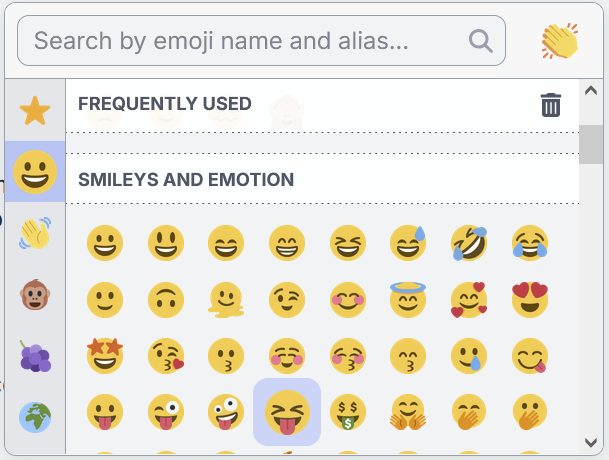Open the monkey face Animals category tab

[35, 294]
